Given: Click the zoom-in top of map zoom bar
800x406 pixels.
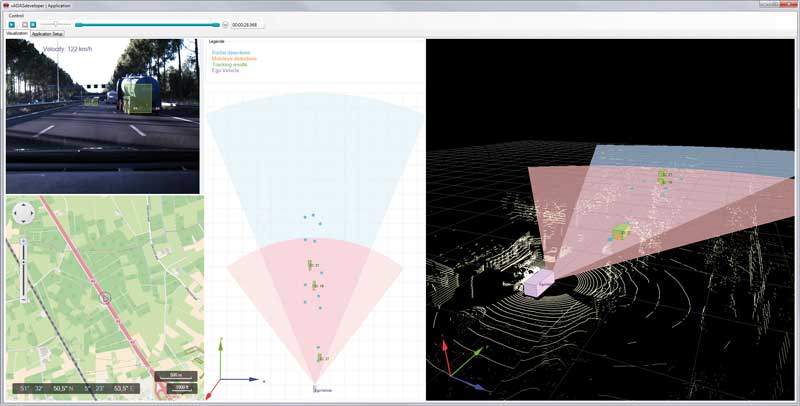Looking at the screenshot, I should 22,241.
